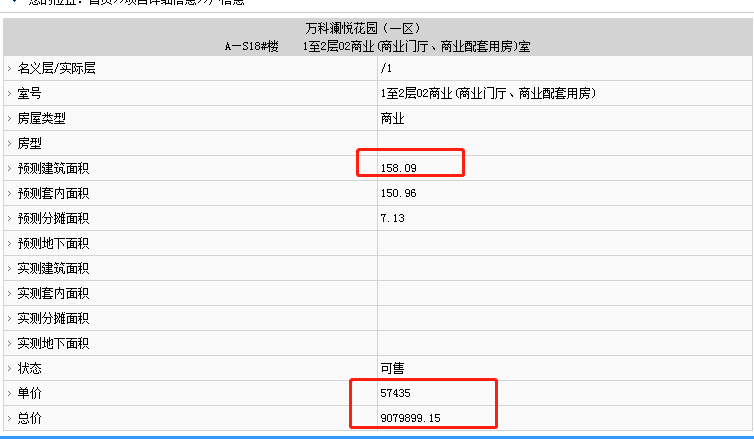Click the 室号 value 1至2层02商业(商业门厅、商业配套用房)
This screenshot has height=439, width=754.
click(488, 93)
